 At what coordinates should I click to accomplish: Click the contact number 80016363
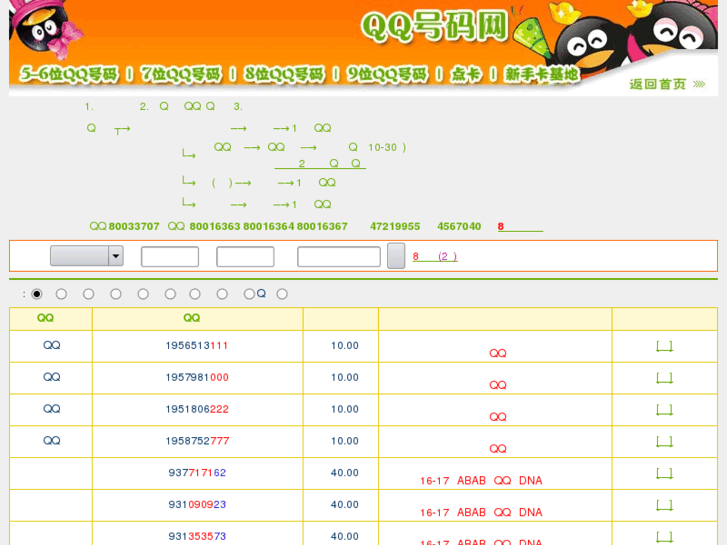pyautogui.click(x=215, y=226)
